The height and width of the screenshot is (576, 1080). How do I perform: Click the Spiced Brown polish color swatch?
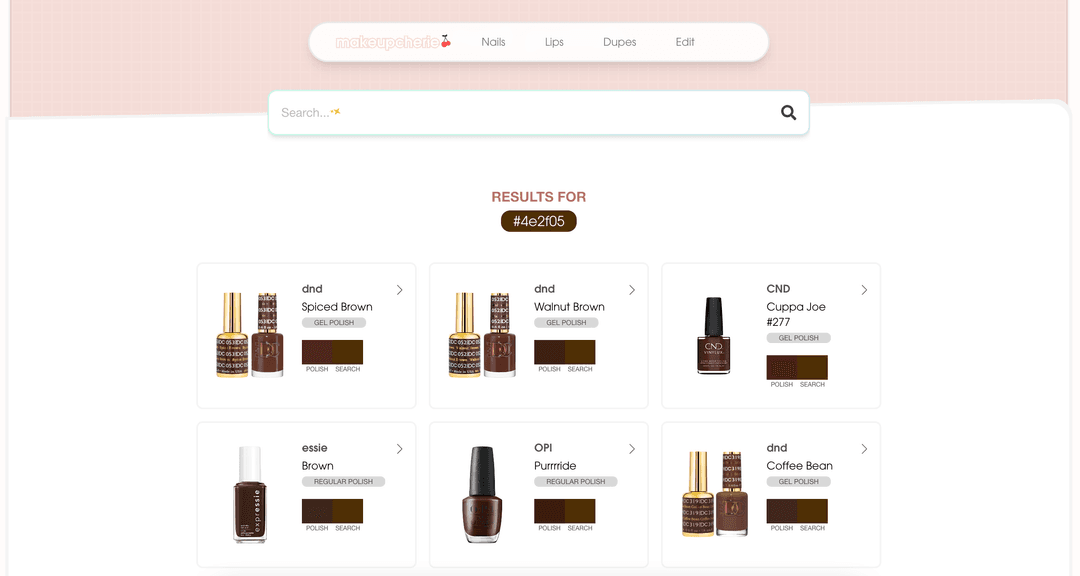(317, 352)
